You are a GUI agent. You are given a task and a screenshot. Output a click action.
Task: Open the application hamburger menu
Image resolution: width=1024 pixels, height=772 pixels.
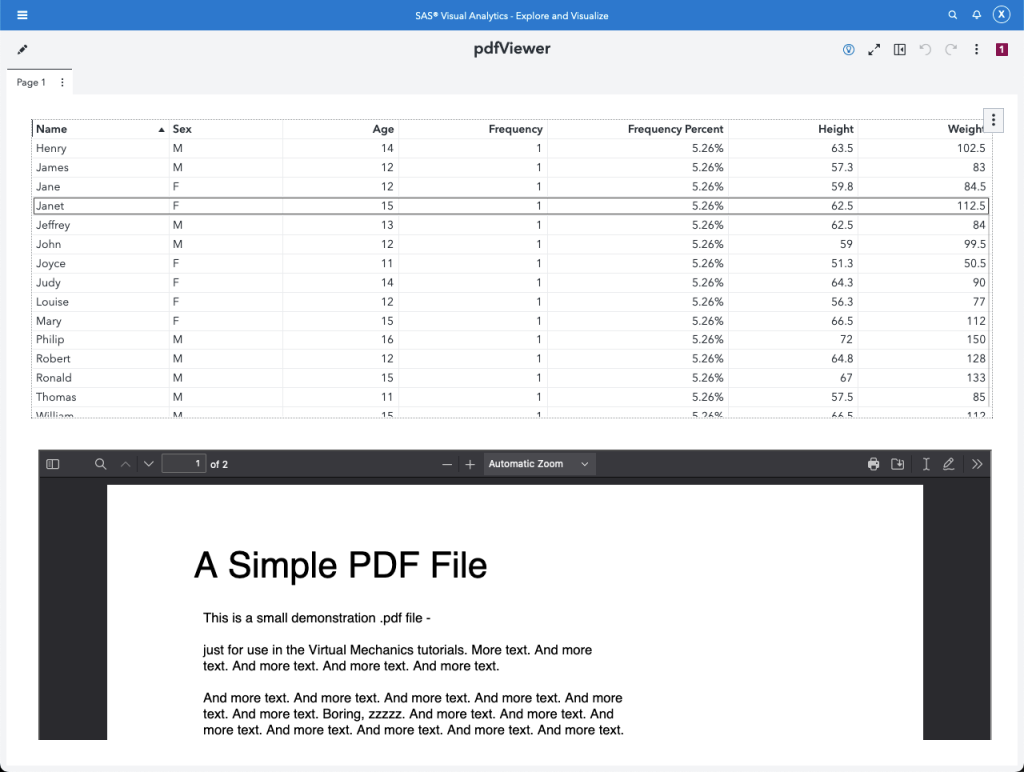point(22,14)
